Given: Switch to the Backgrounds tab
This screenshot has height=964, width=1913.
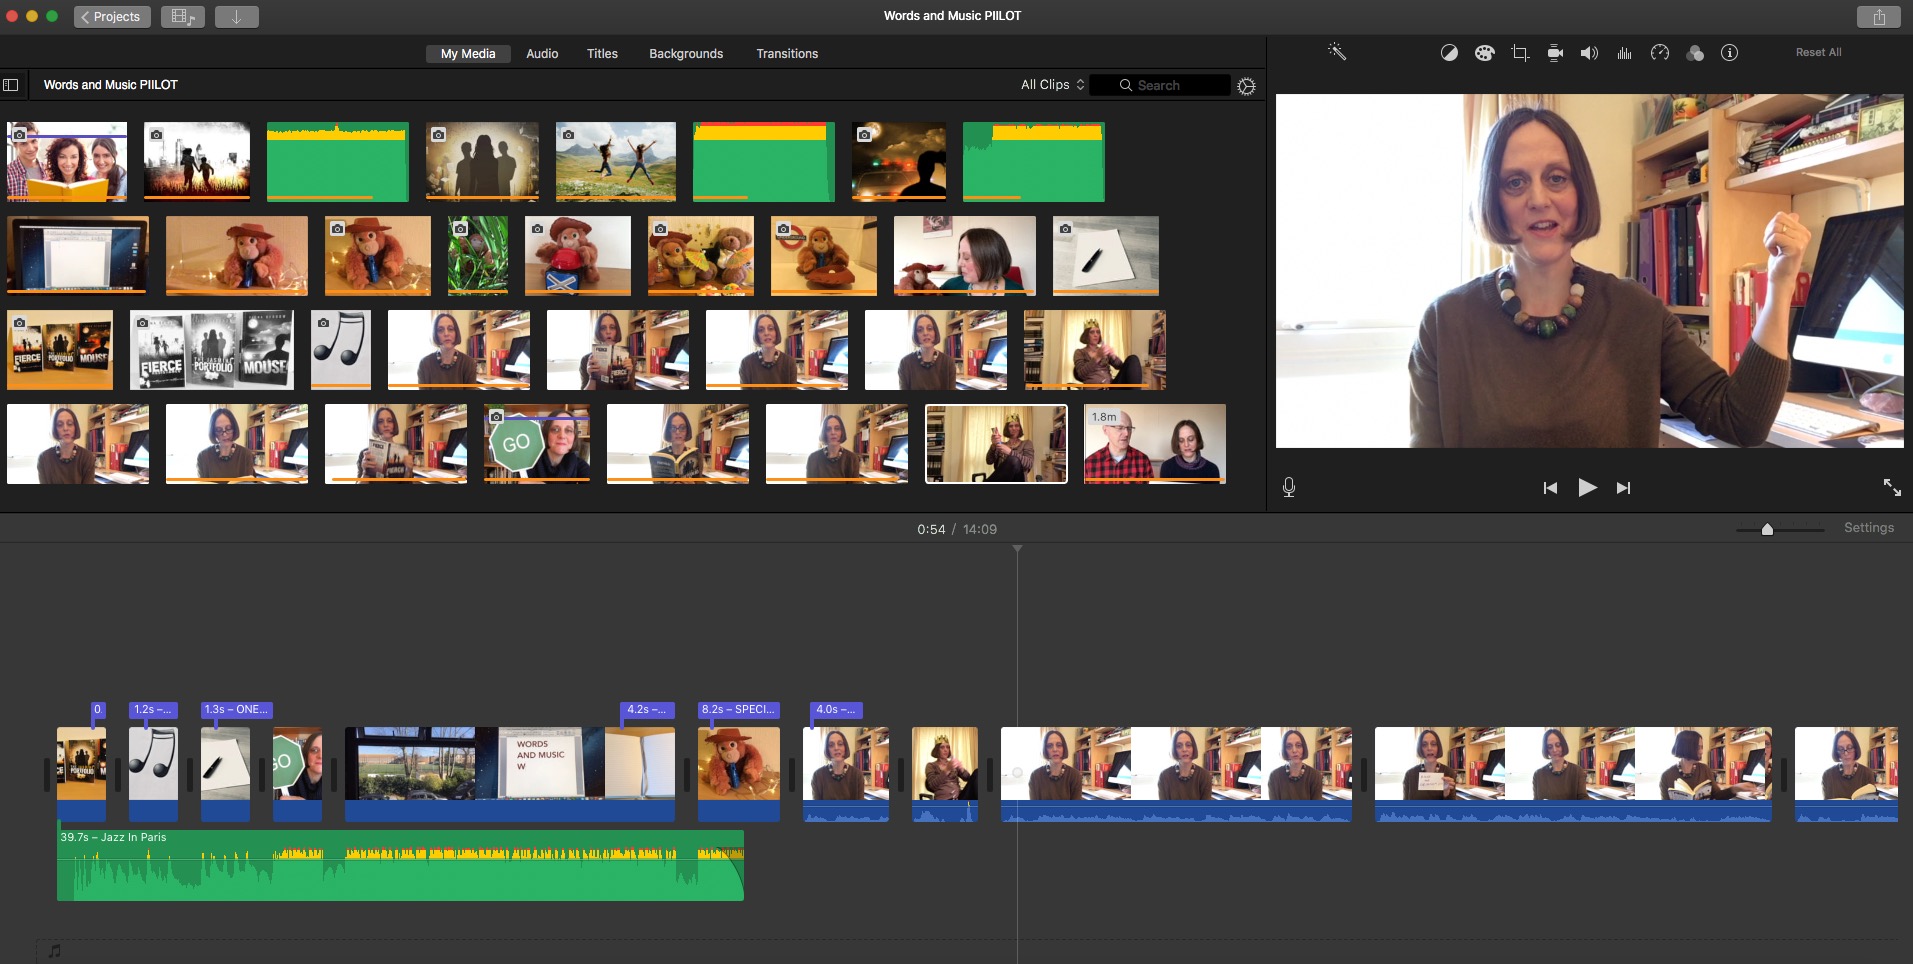Looking at the screenshot, I should (685, 54).
